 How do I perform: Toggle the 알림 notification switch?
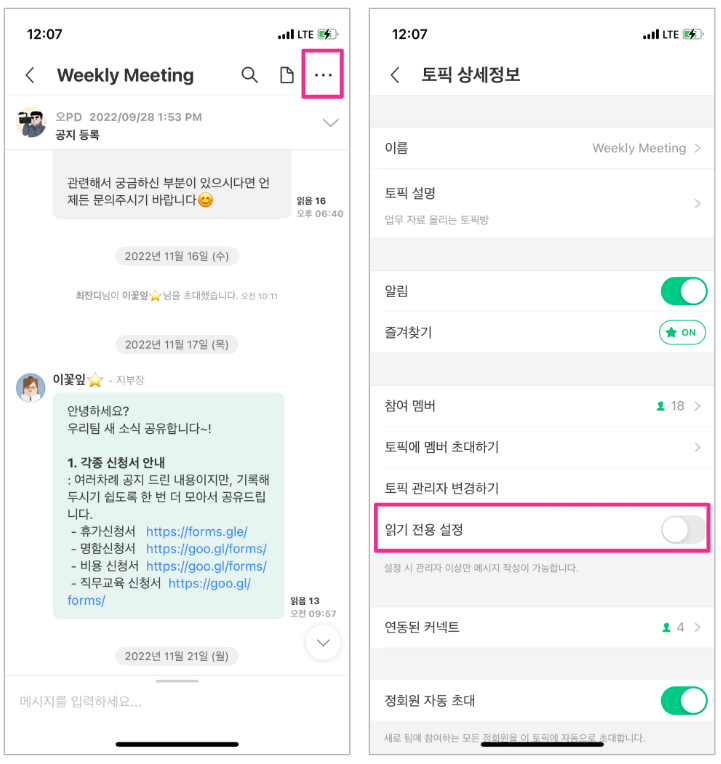[683, 291]
